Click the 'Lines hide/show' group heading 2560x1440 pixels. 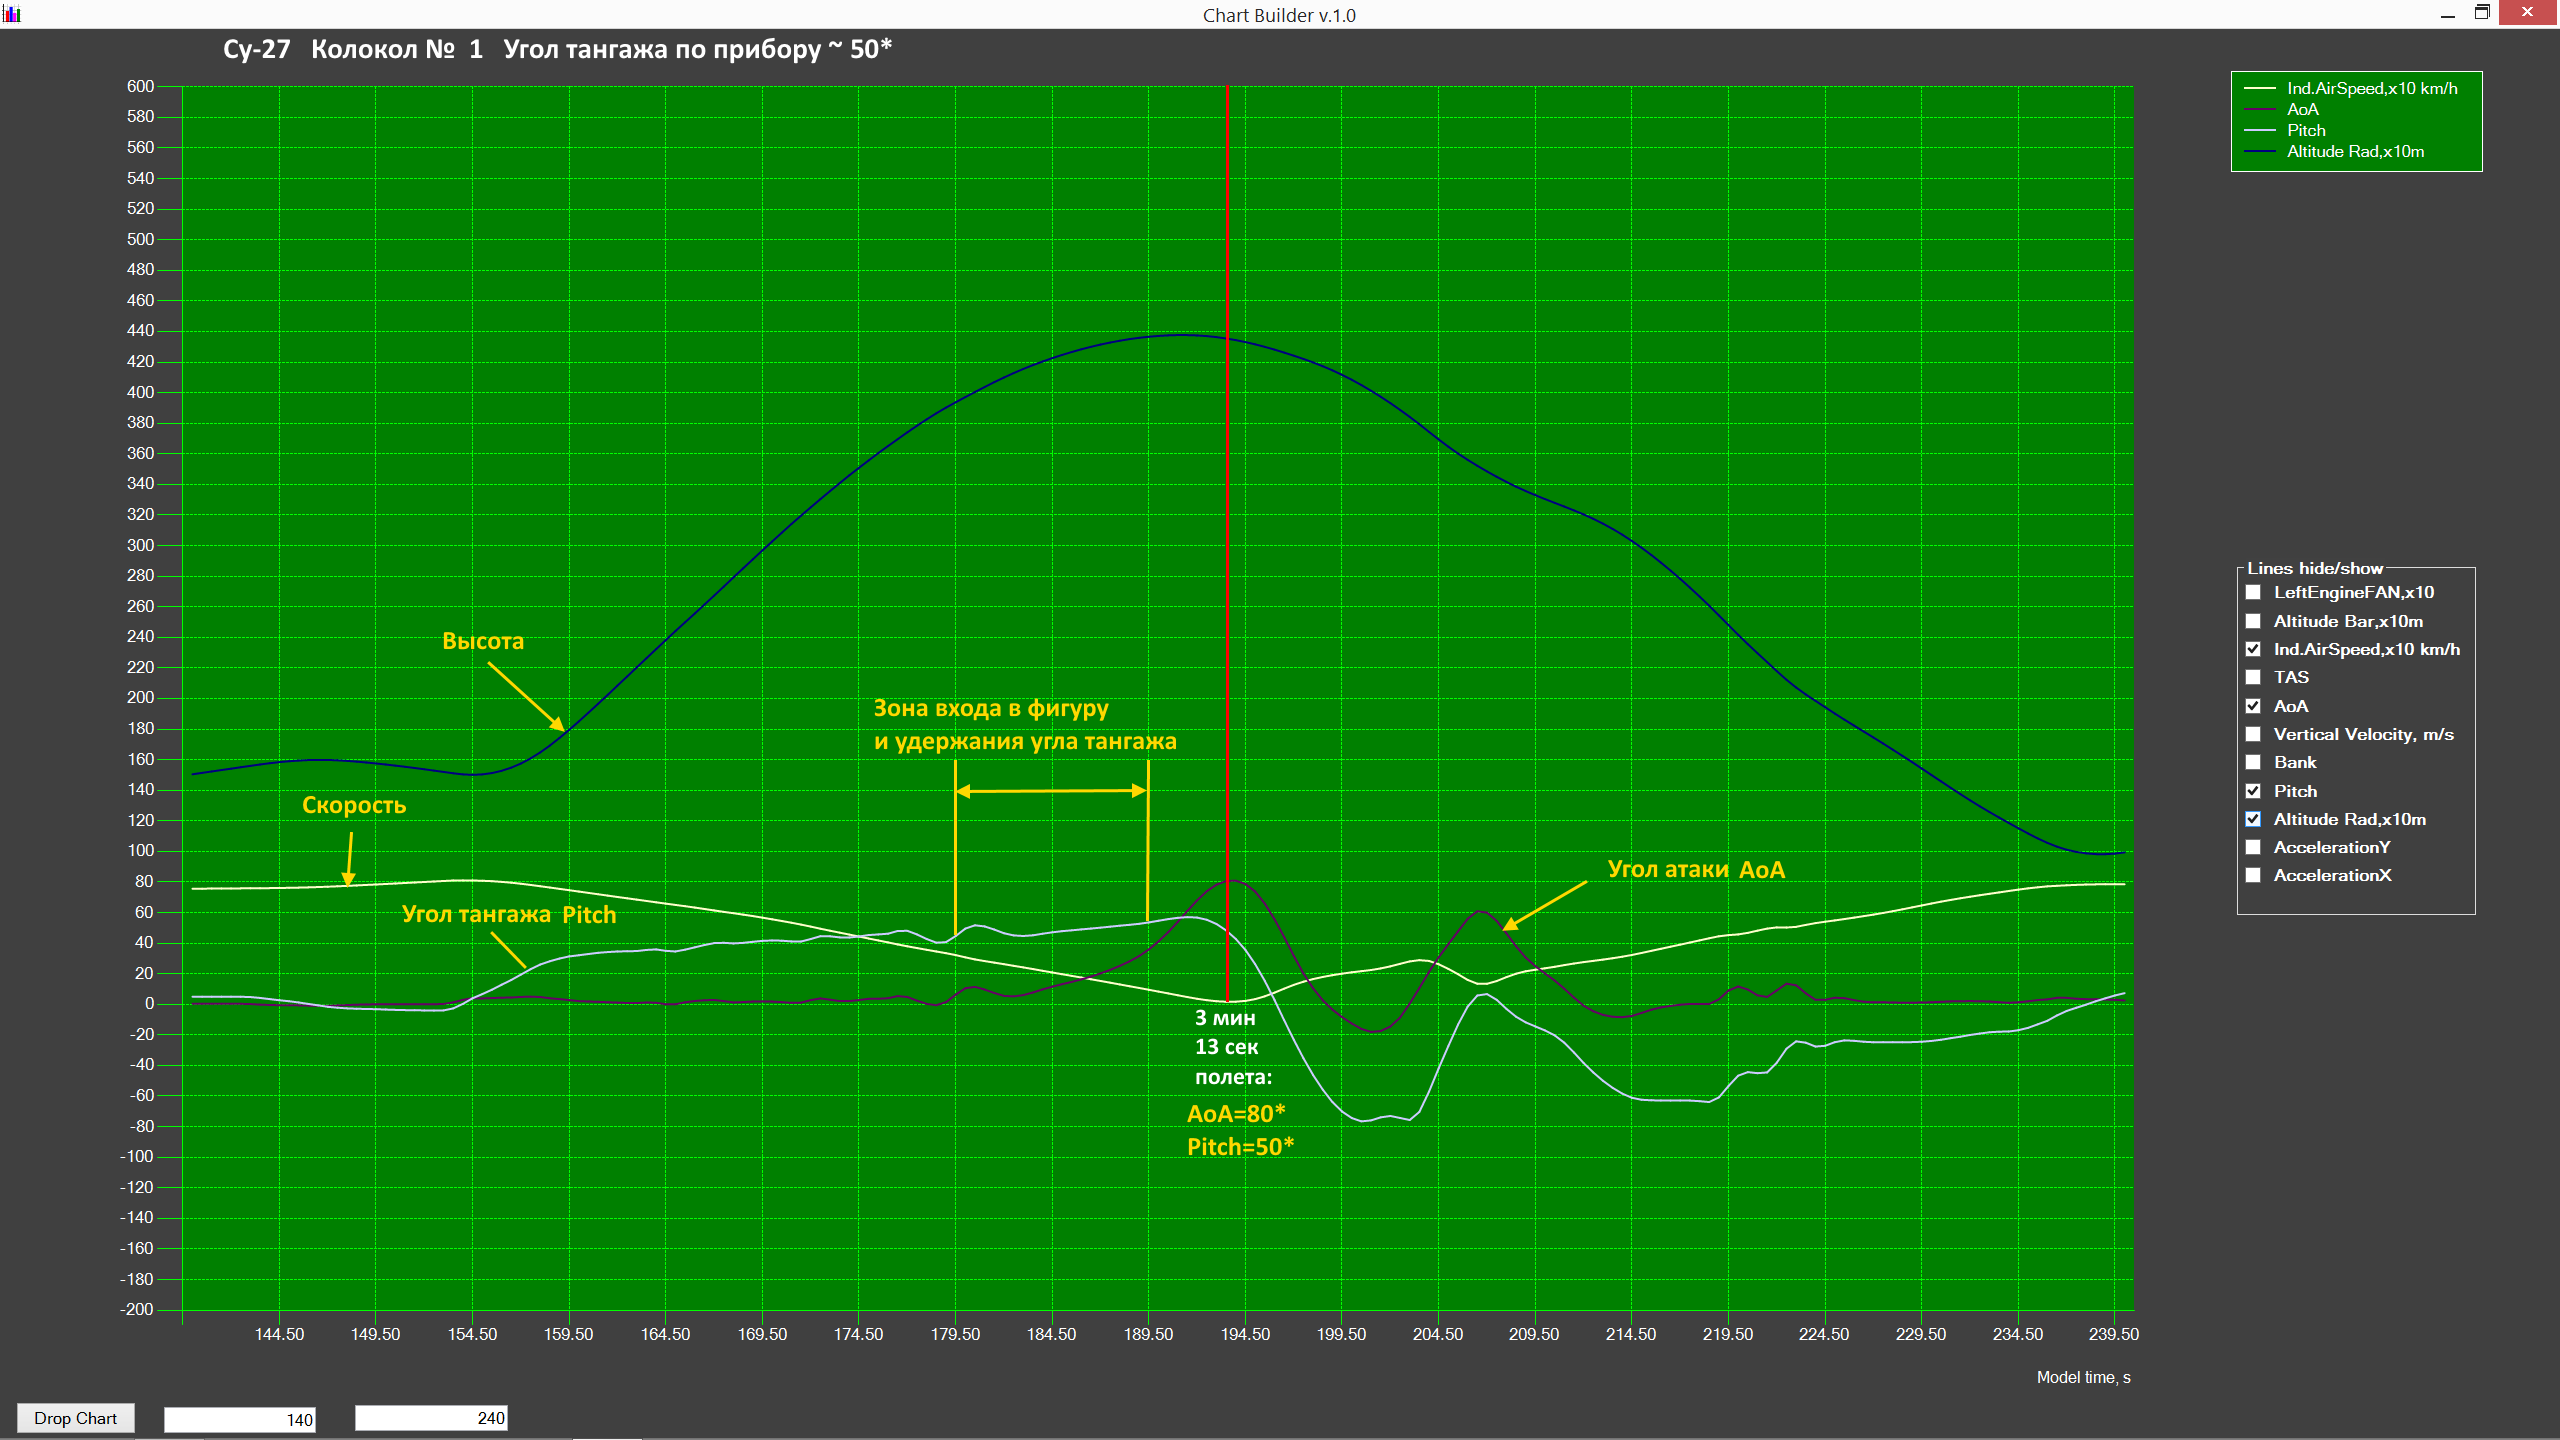tap(2315, 568)
